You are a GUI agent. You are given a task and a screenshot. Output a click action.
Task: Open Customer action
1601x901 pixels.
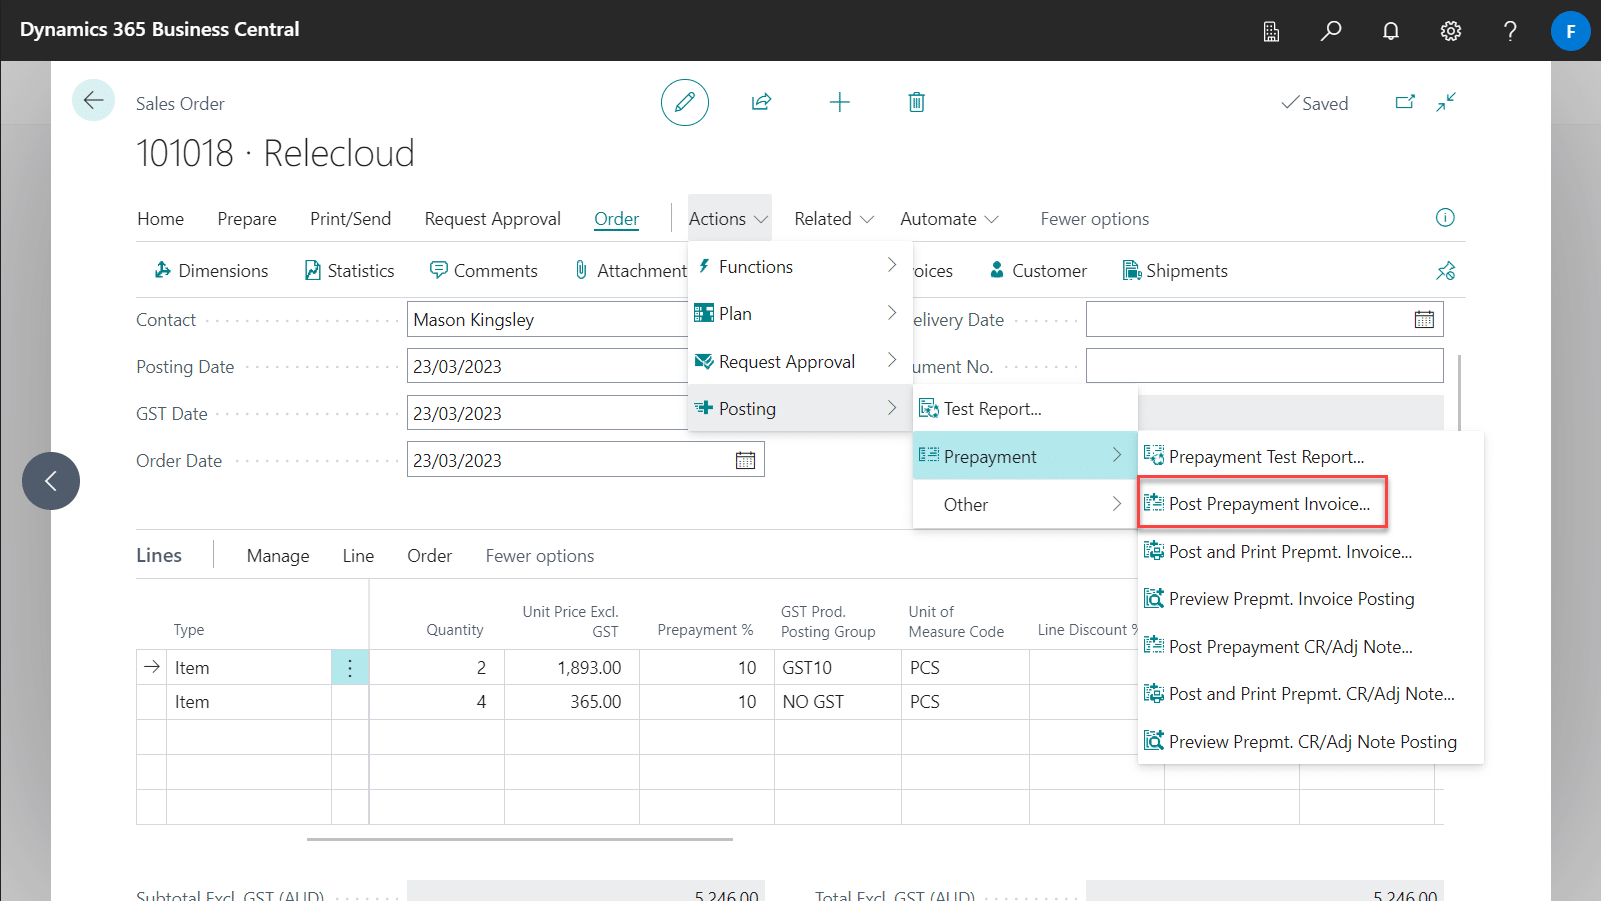(1038, 270)
